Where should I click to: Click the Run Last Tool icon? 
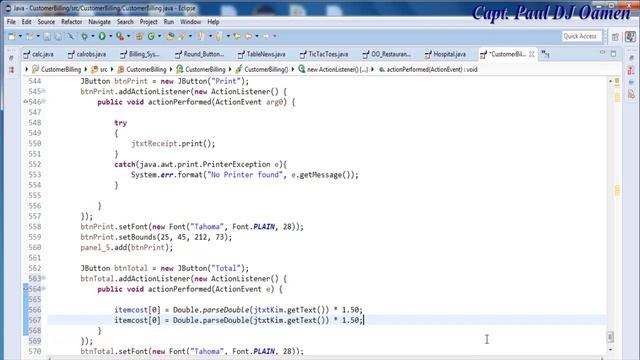pos(120,36)
